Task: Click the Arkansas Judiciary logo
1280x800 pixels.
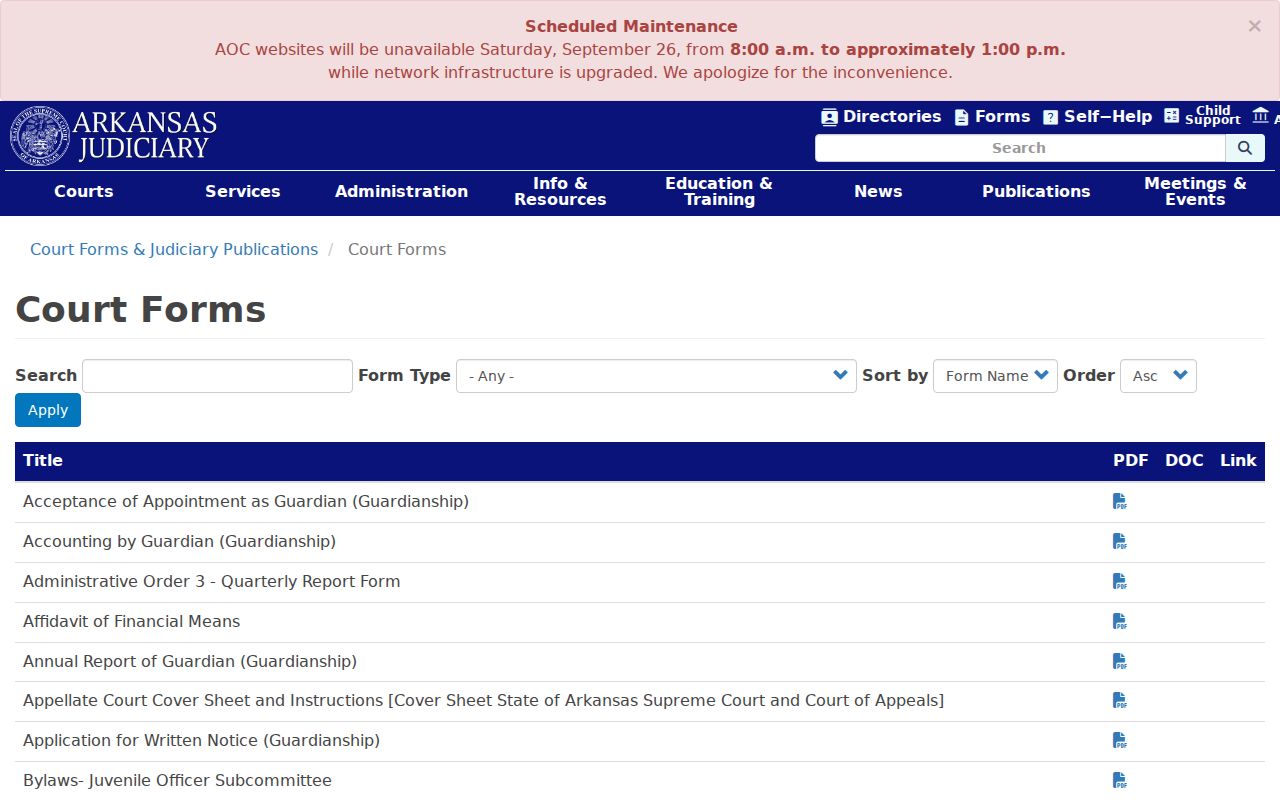Action: pyautogui.click(x=113, y=136)
